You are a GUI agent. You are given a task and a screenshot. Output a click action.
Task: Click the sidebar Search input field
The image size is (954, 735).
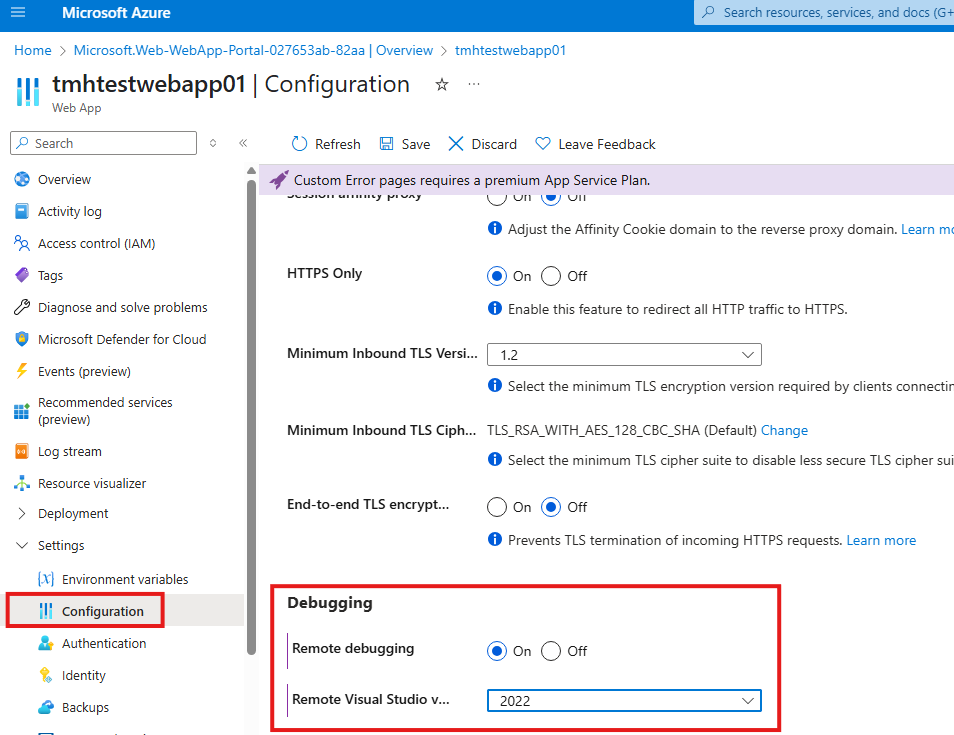pos(103,143)
